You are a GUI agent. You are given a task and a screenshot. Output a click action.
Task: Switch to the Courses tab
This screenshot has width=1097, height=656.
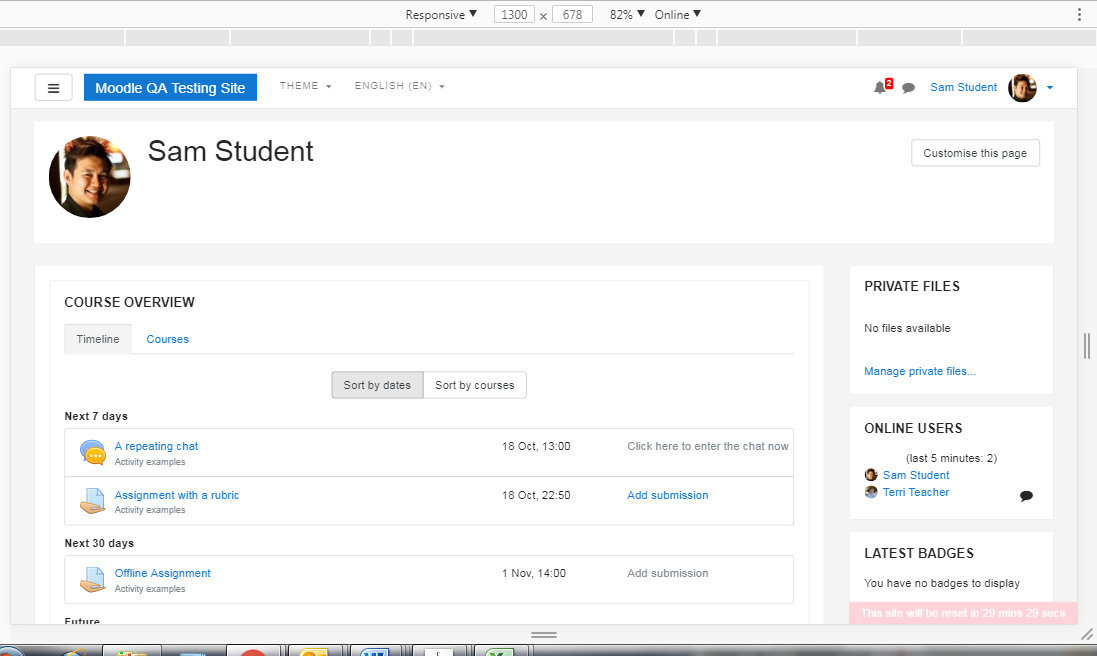167,339
